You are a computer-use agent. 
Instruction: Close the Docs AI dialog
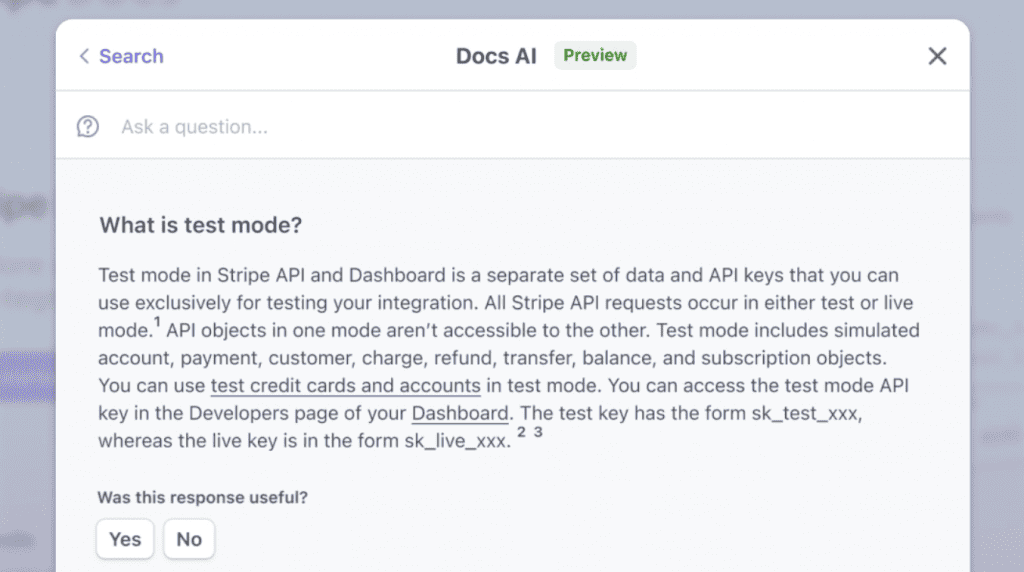click(937, 56)
